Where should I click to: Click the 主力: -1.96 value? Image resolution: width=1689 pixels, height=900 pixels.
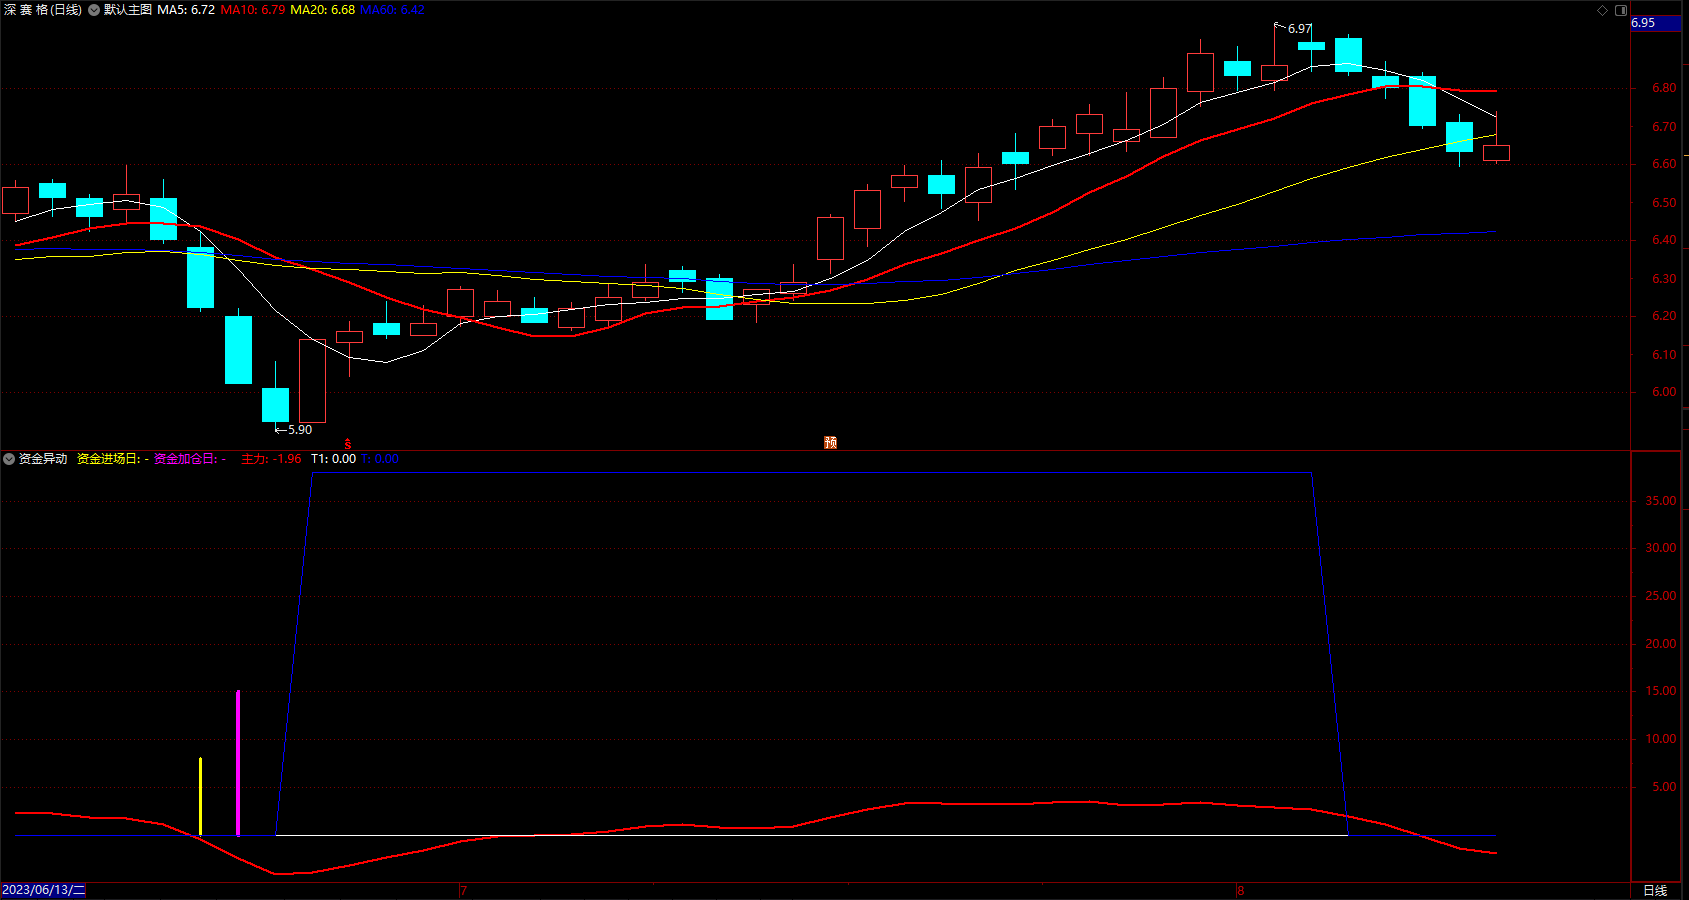[271, 459]
